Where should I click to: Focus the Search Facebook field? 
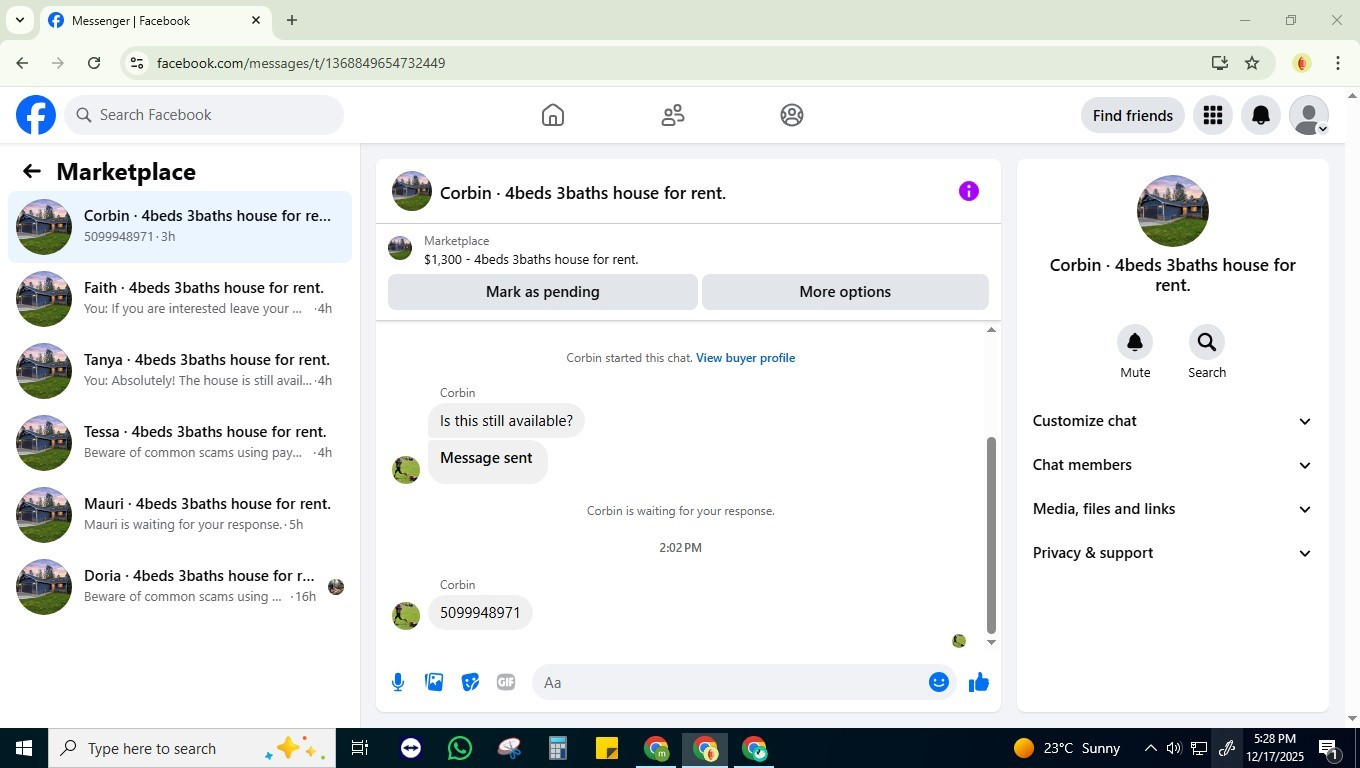point(205,115)
